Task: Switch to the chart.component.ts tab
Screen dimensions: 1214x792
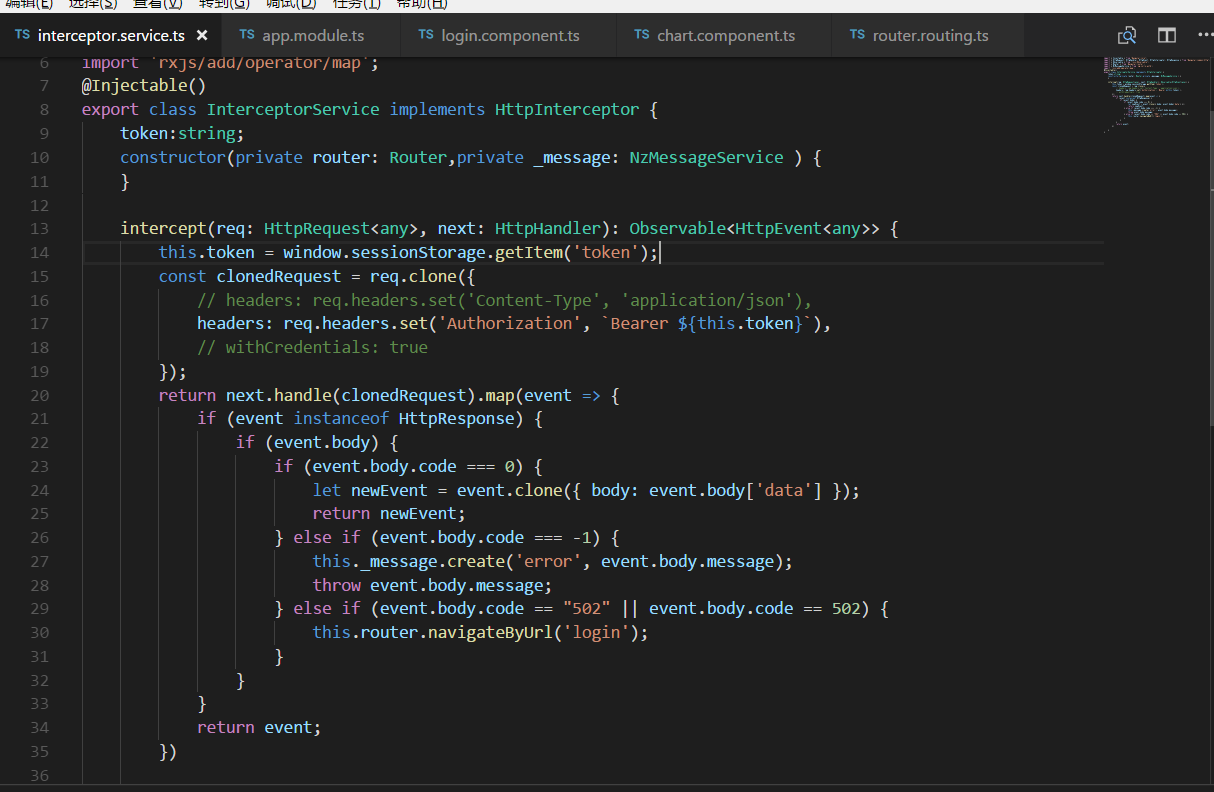Action: [726, 35]
